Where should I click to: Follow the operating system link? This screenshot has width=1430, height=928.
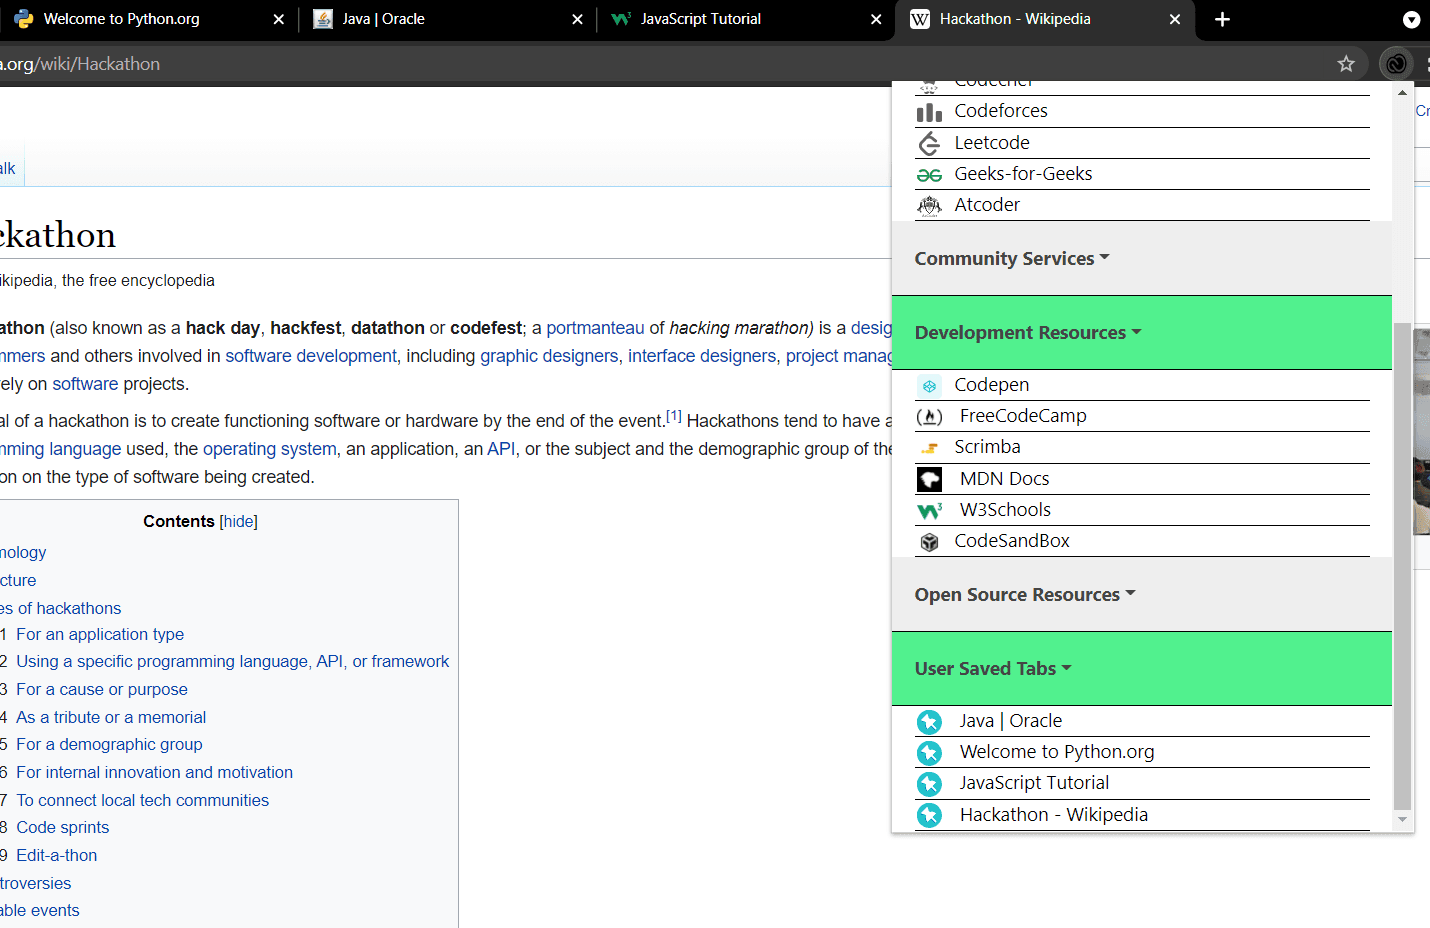[270, 449]
